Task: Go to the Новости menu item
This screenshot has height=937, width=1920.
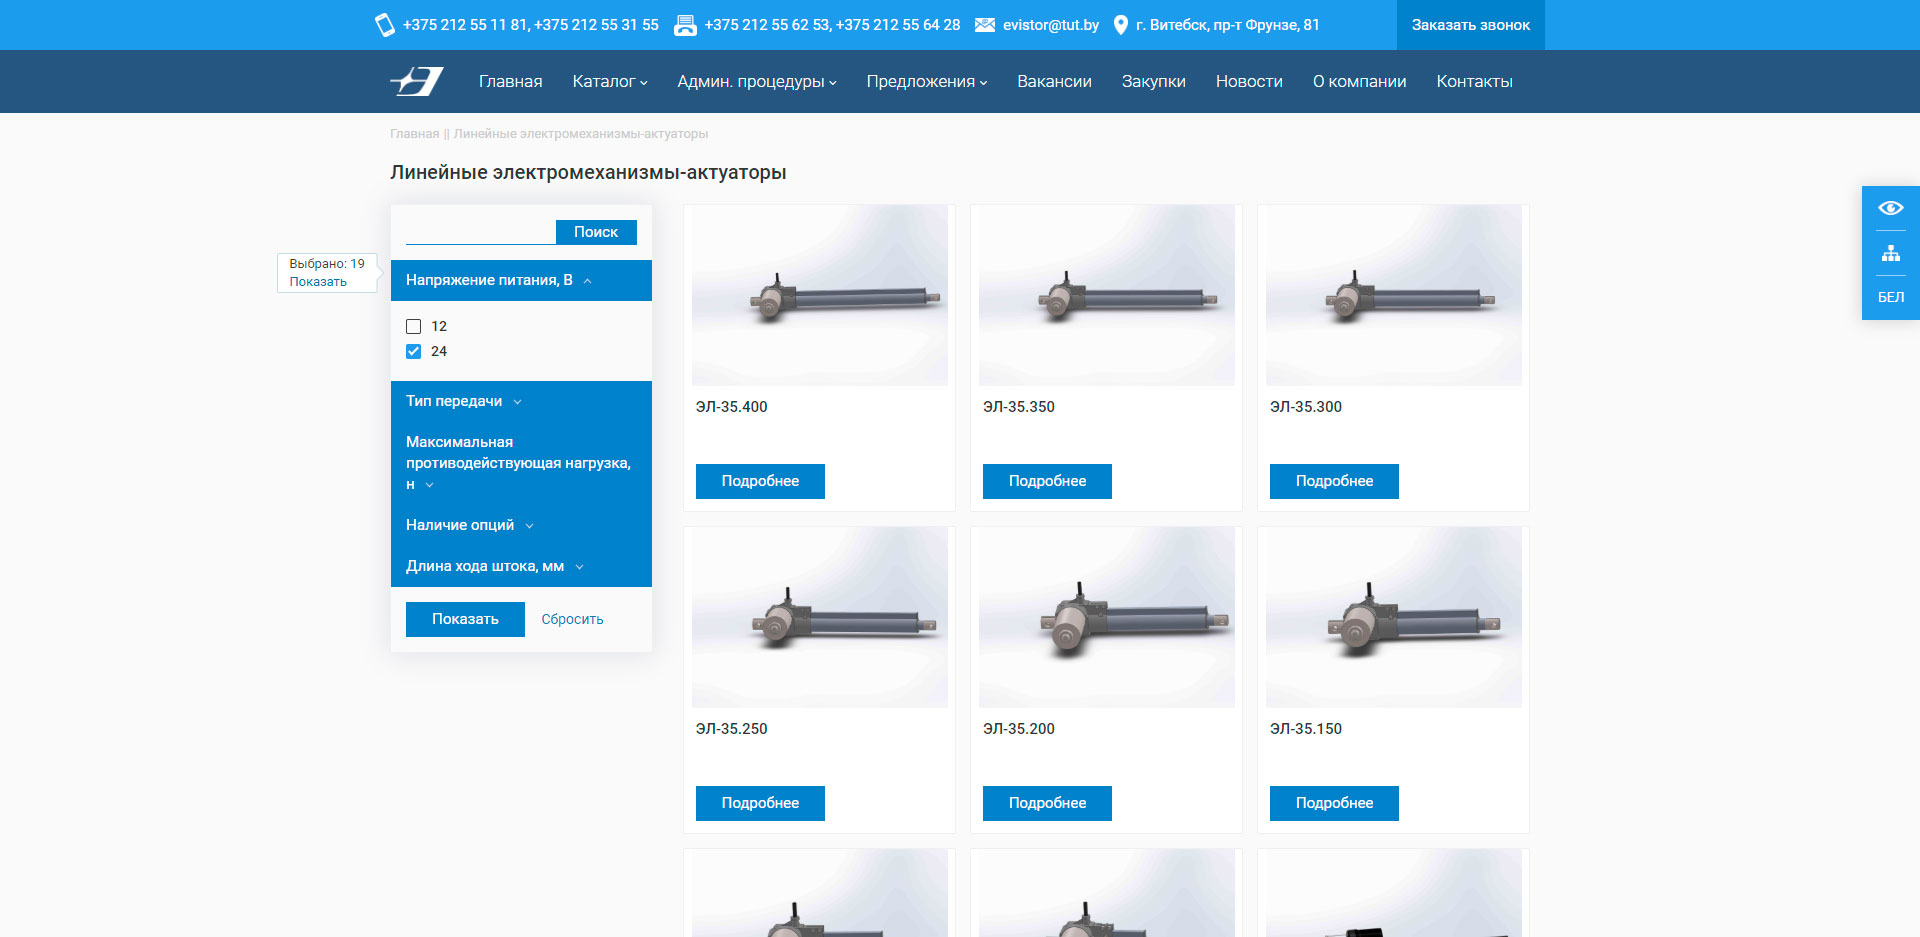Action: pyautogui.click(x=1248, y=81)
